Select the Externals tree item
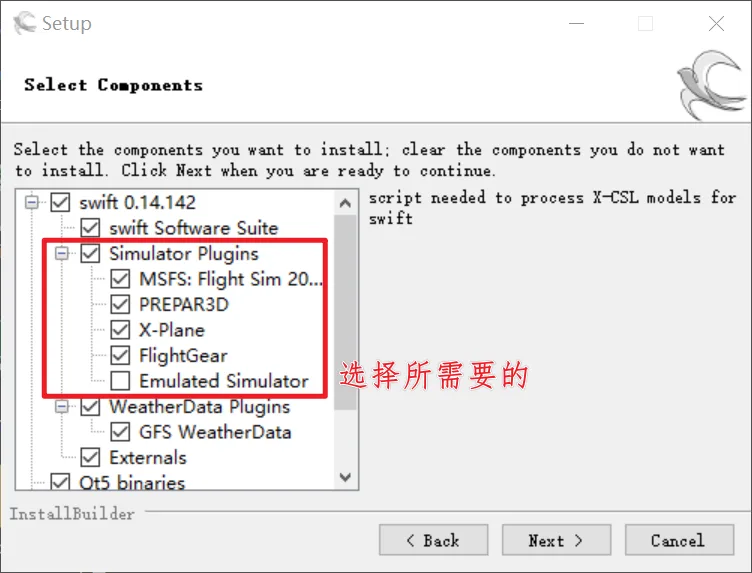Viewport: 752px width, 573px height. (148, 457)
